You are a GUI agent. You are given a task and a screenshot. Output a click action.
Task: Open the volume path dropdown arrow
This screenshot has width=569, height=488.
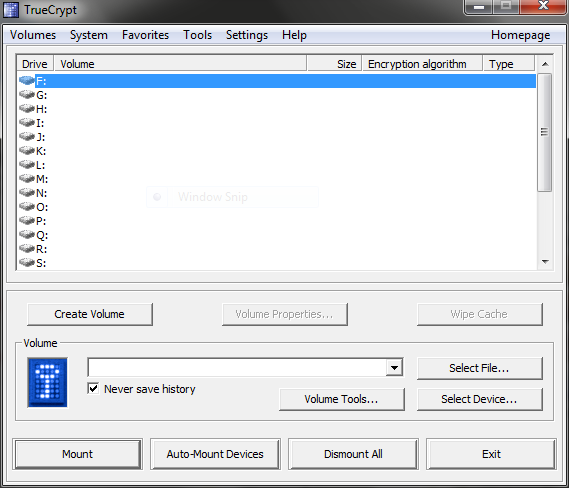394,368
